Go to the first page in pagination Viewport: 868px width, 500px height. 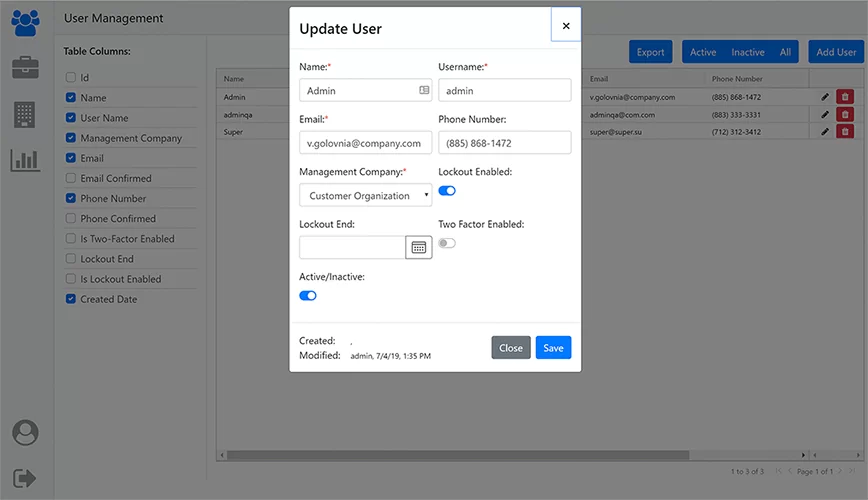tap(778, 471)
